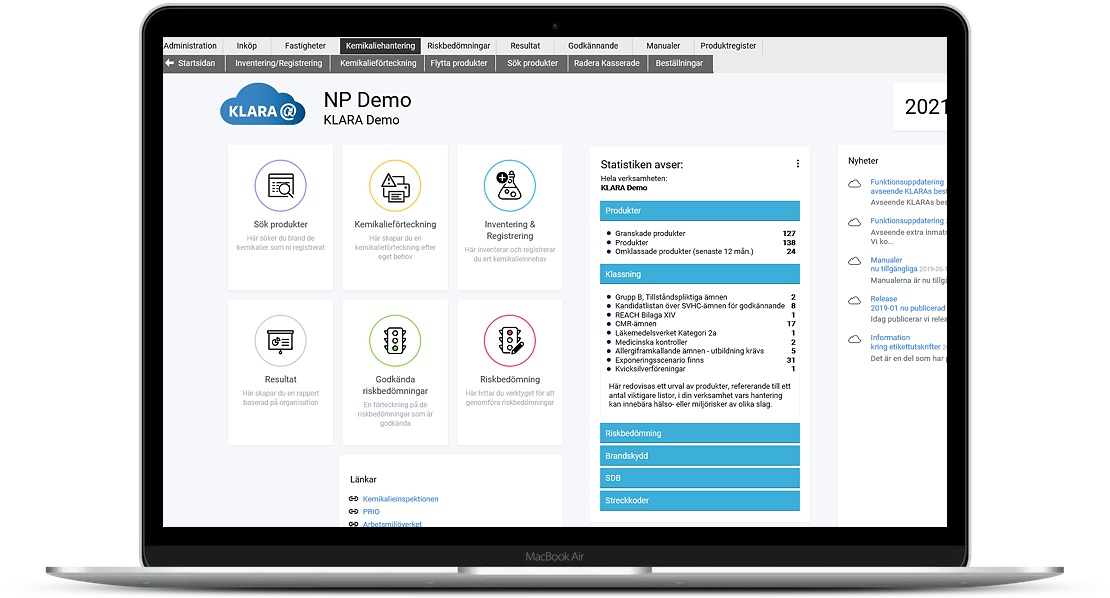
Task: Open the Riskbedömning traffic light pencil icon
Action: tap(510, 341)
